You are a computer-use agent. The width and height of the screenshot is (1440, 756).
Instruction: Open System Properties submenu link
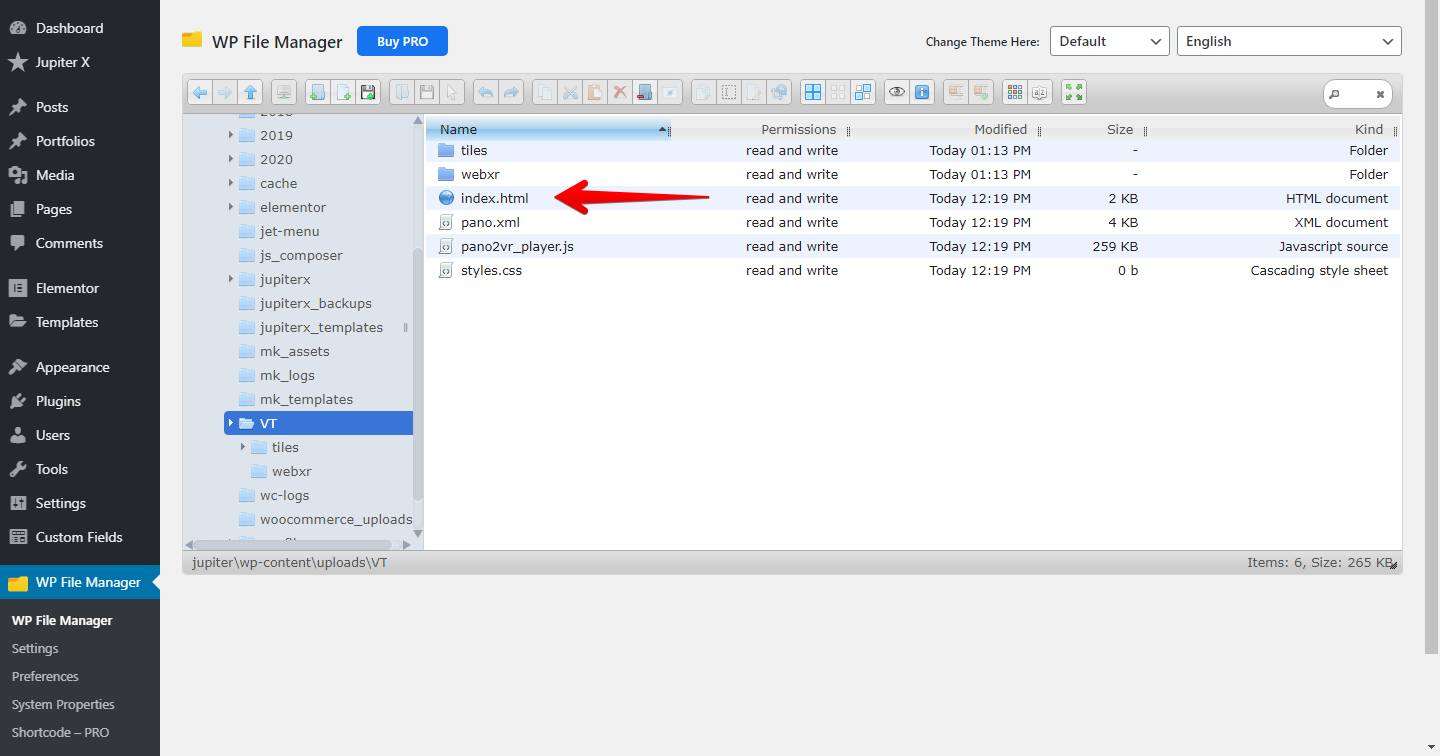63,704
